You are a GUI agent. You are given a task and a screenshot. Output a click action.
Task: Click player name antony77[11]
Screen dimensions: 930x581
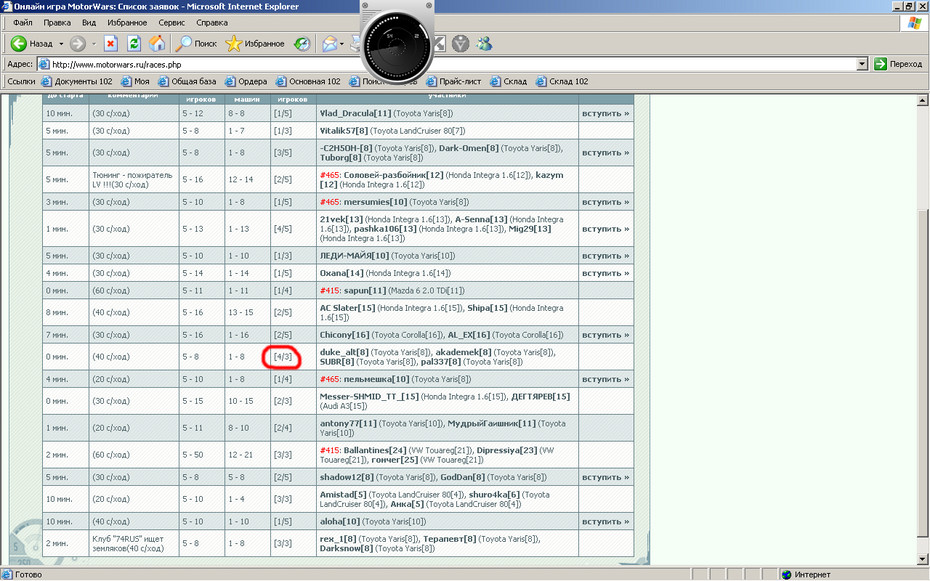[348, 423]
